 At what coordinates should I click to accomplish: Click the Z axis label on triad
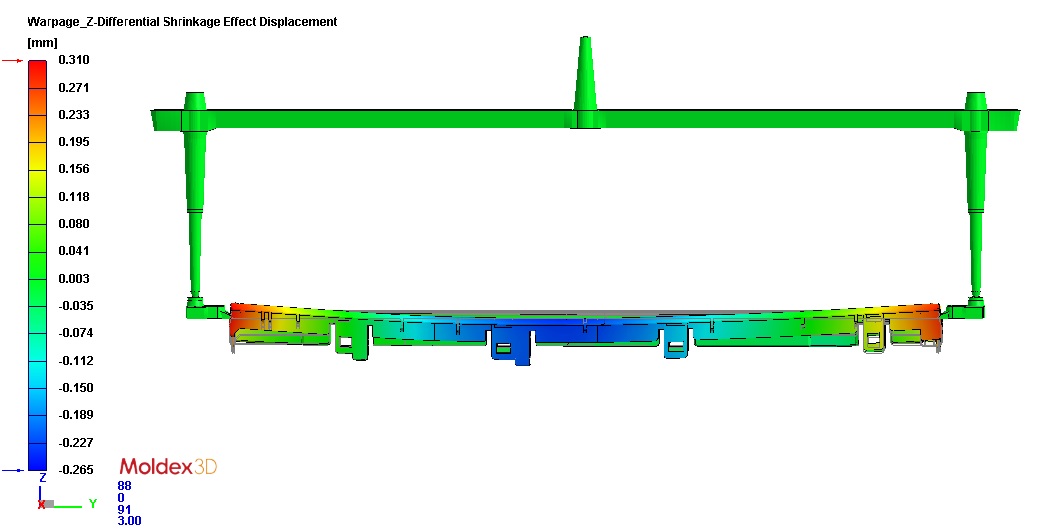[x=43, y=477]
